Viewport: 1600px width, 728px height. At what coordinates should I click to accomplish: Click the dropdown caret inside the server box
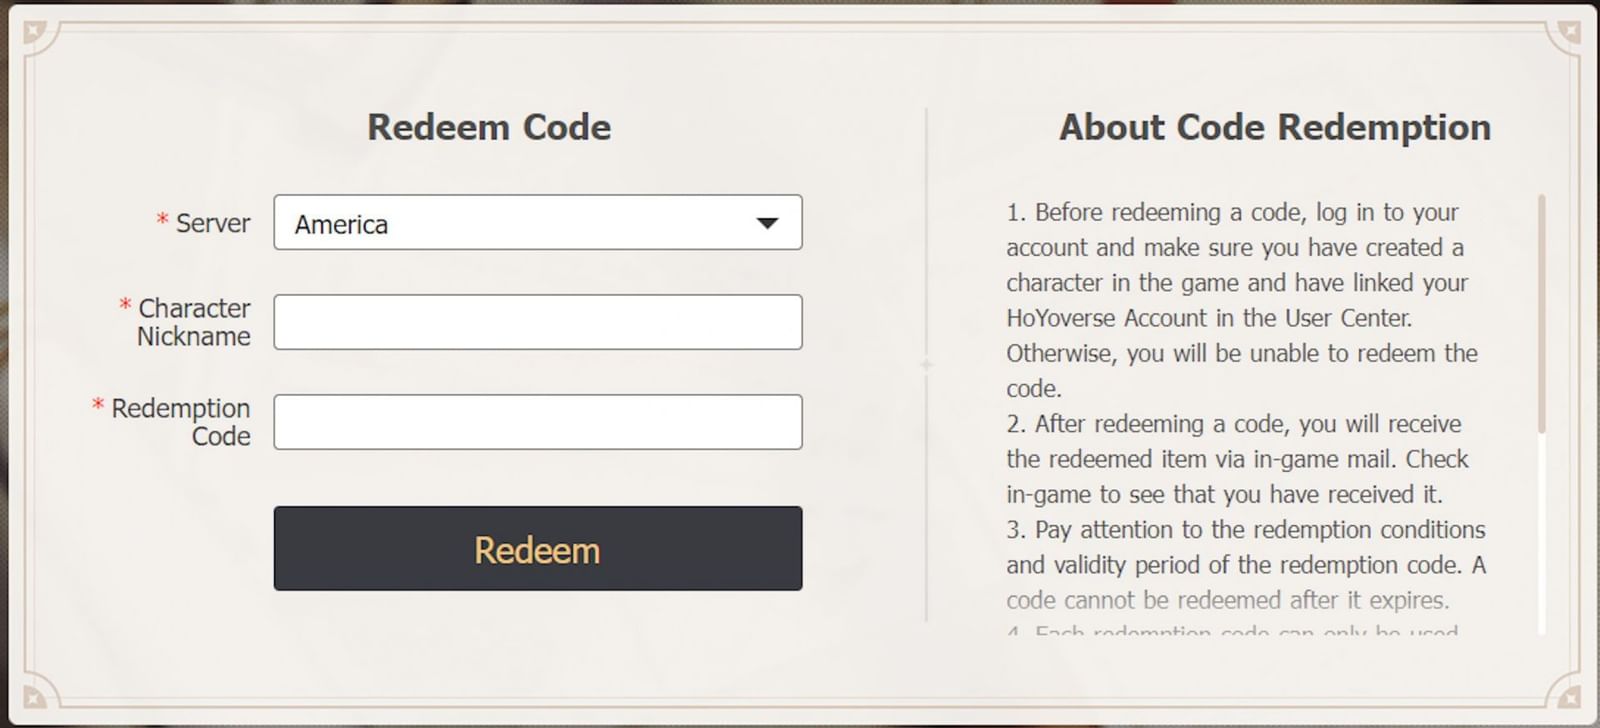765,223
